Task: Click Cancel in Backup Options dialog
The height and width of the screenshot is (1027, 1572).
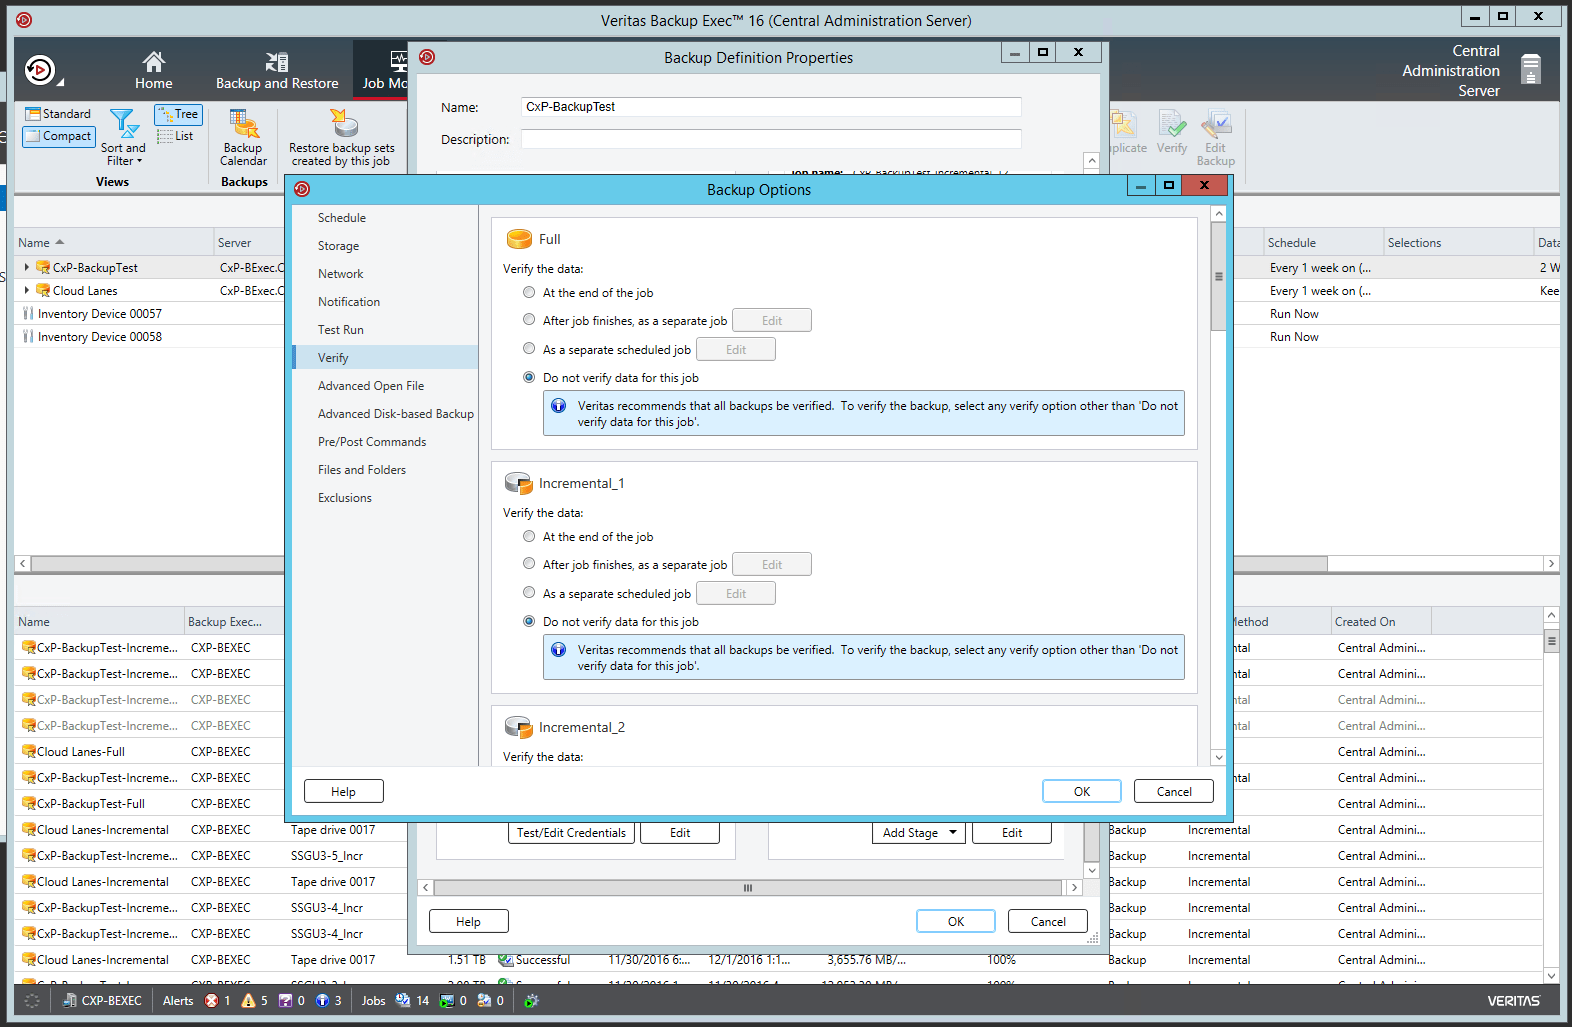Action: click(x=1174, y=791)
